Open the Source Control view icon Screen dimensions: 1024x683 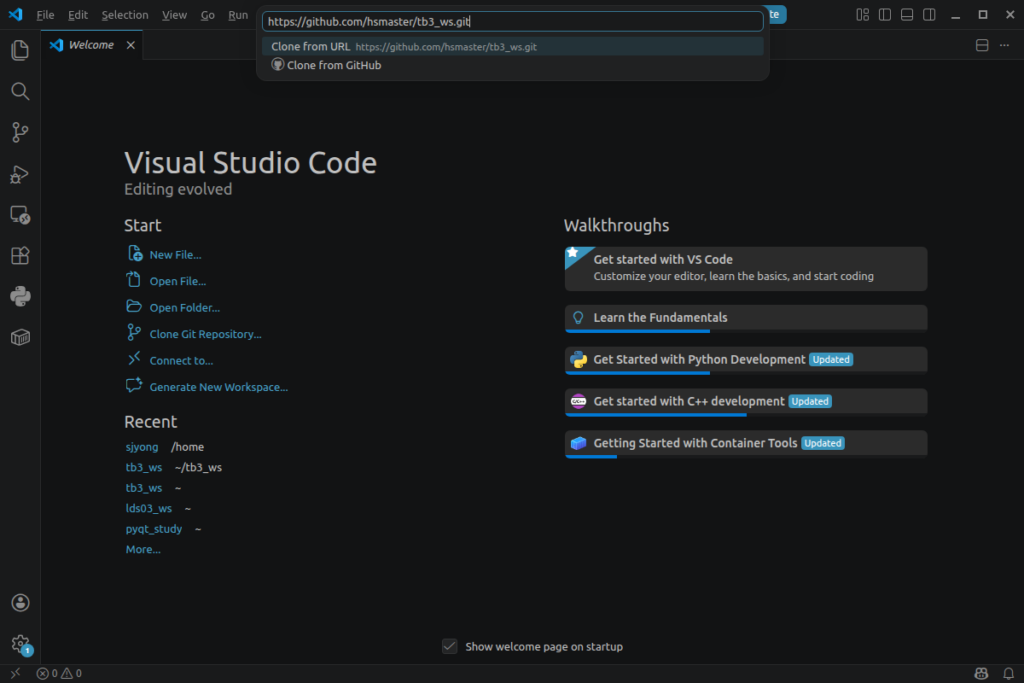tap(20, 133)
